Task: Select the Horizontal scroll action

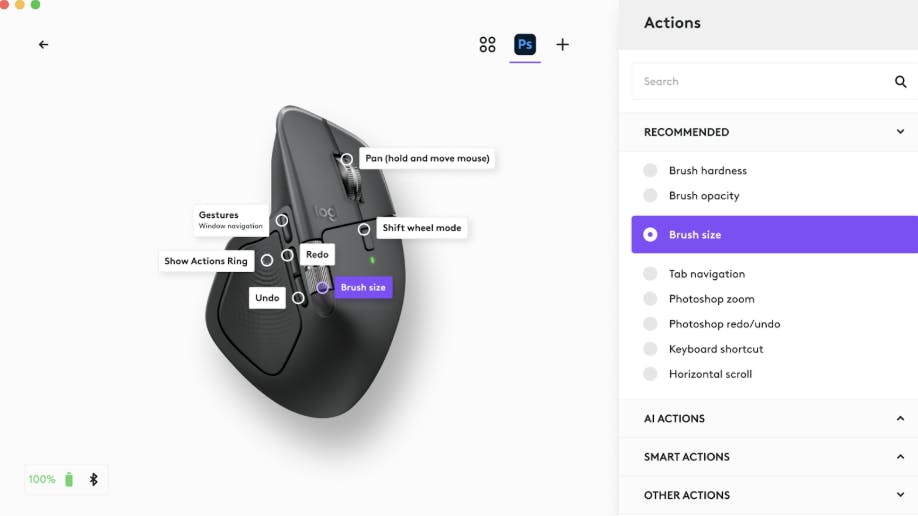Action: [x=710, y=374]
